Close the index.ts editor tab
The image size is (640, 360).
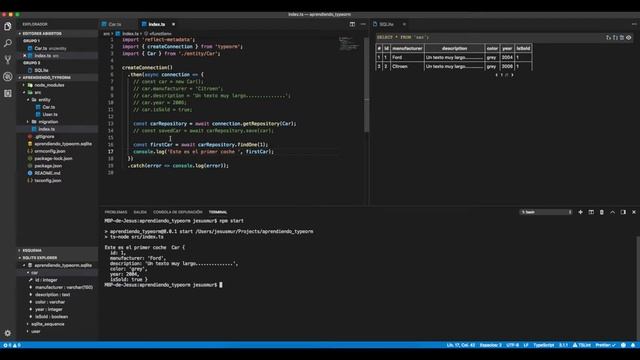(x=173, y=24)
